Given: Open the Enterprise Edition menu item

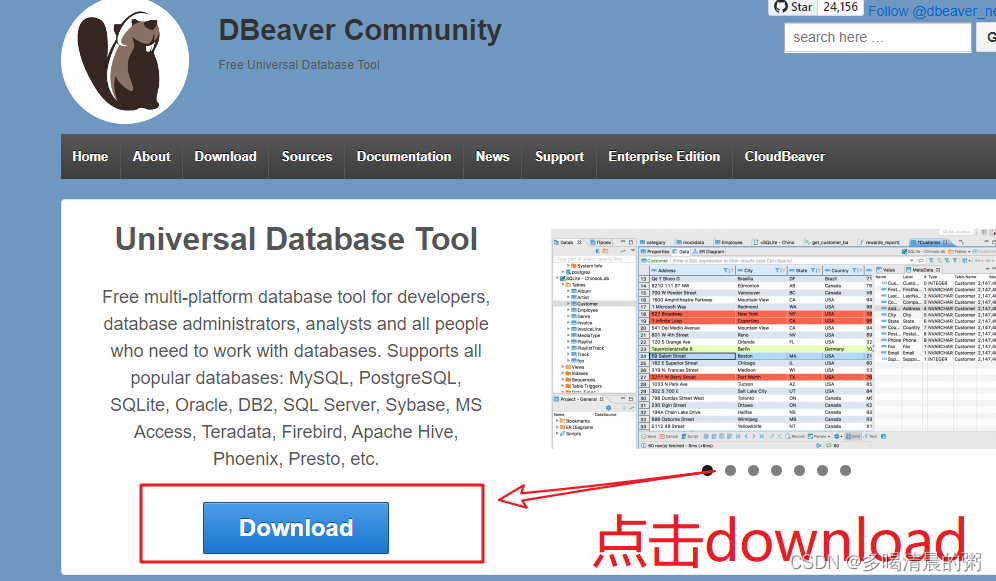Looking at the screenshot, I should pyautogui.click(x=664, y=156).
